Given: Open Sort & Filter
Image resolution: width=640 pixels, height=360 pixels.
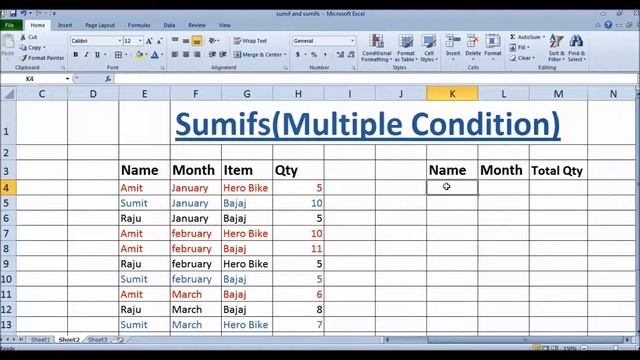Looking at the screenshot, I should (x=556, y=48).
